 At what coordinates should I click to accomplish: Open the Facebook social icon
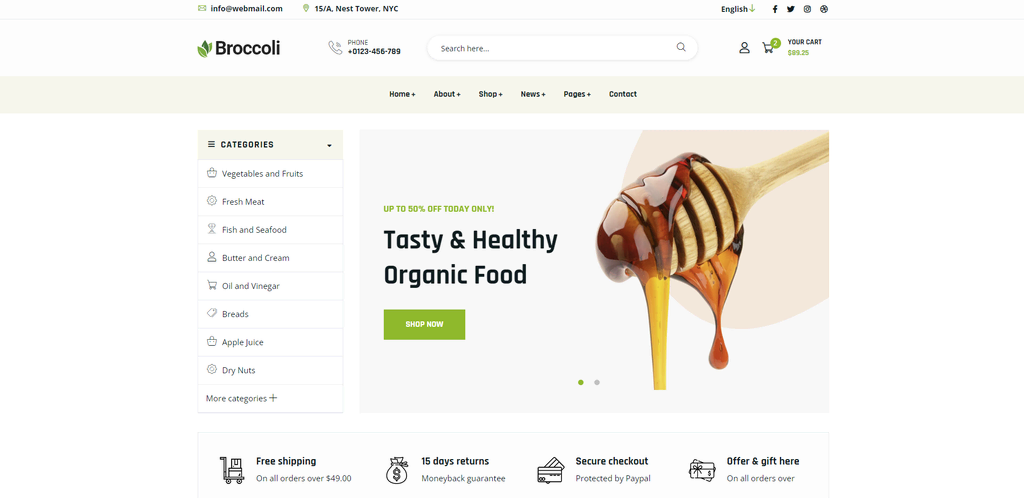click(775, 9)
